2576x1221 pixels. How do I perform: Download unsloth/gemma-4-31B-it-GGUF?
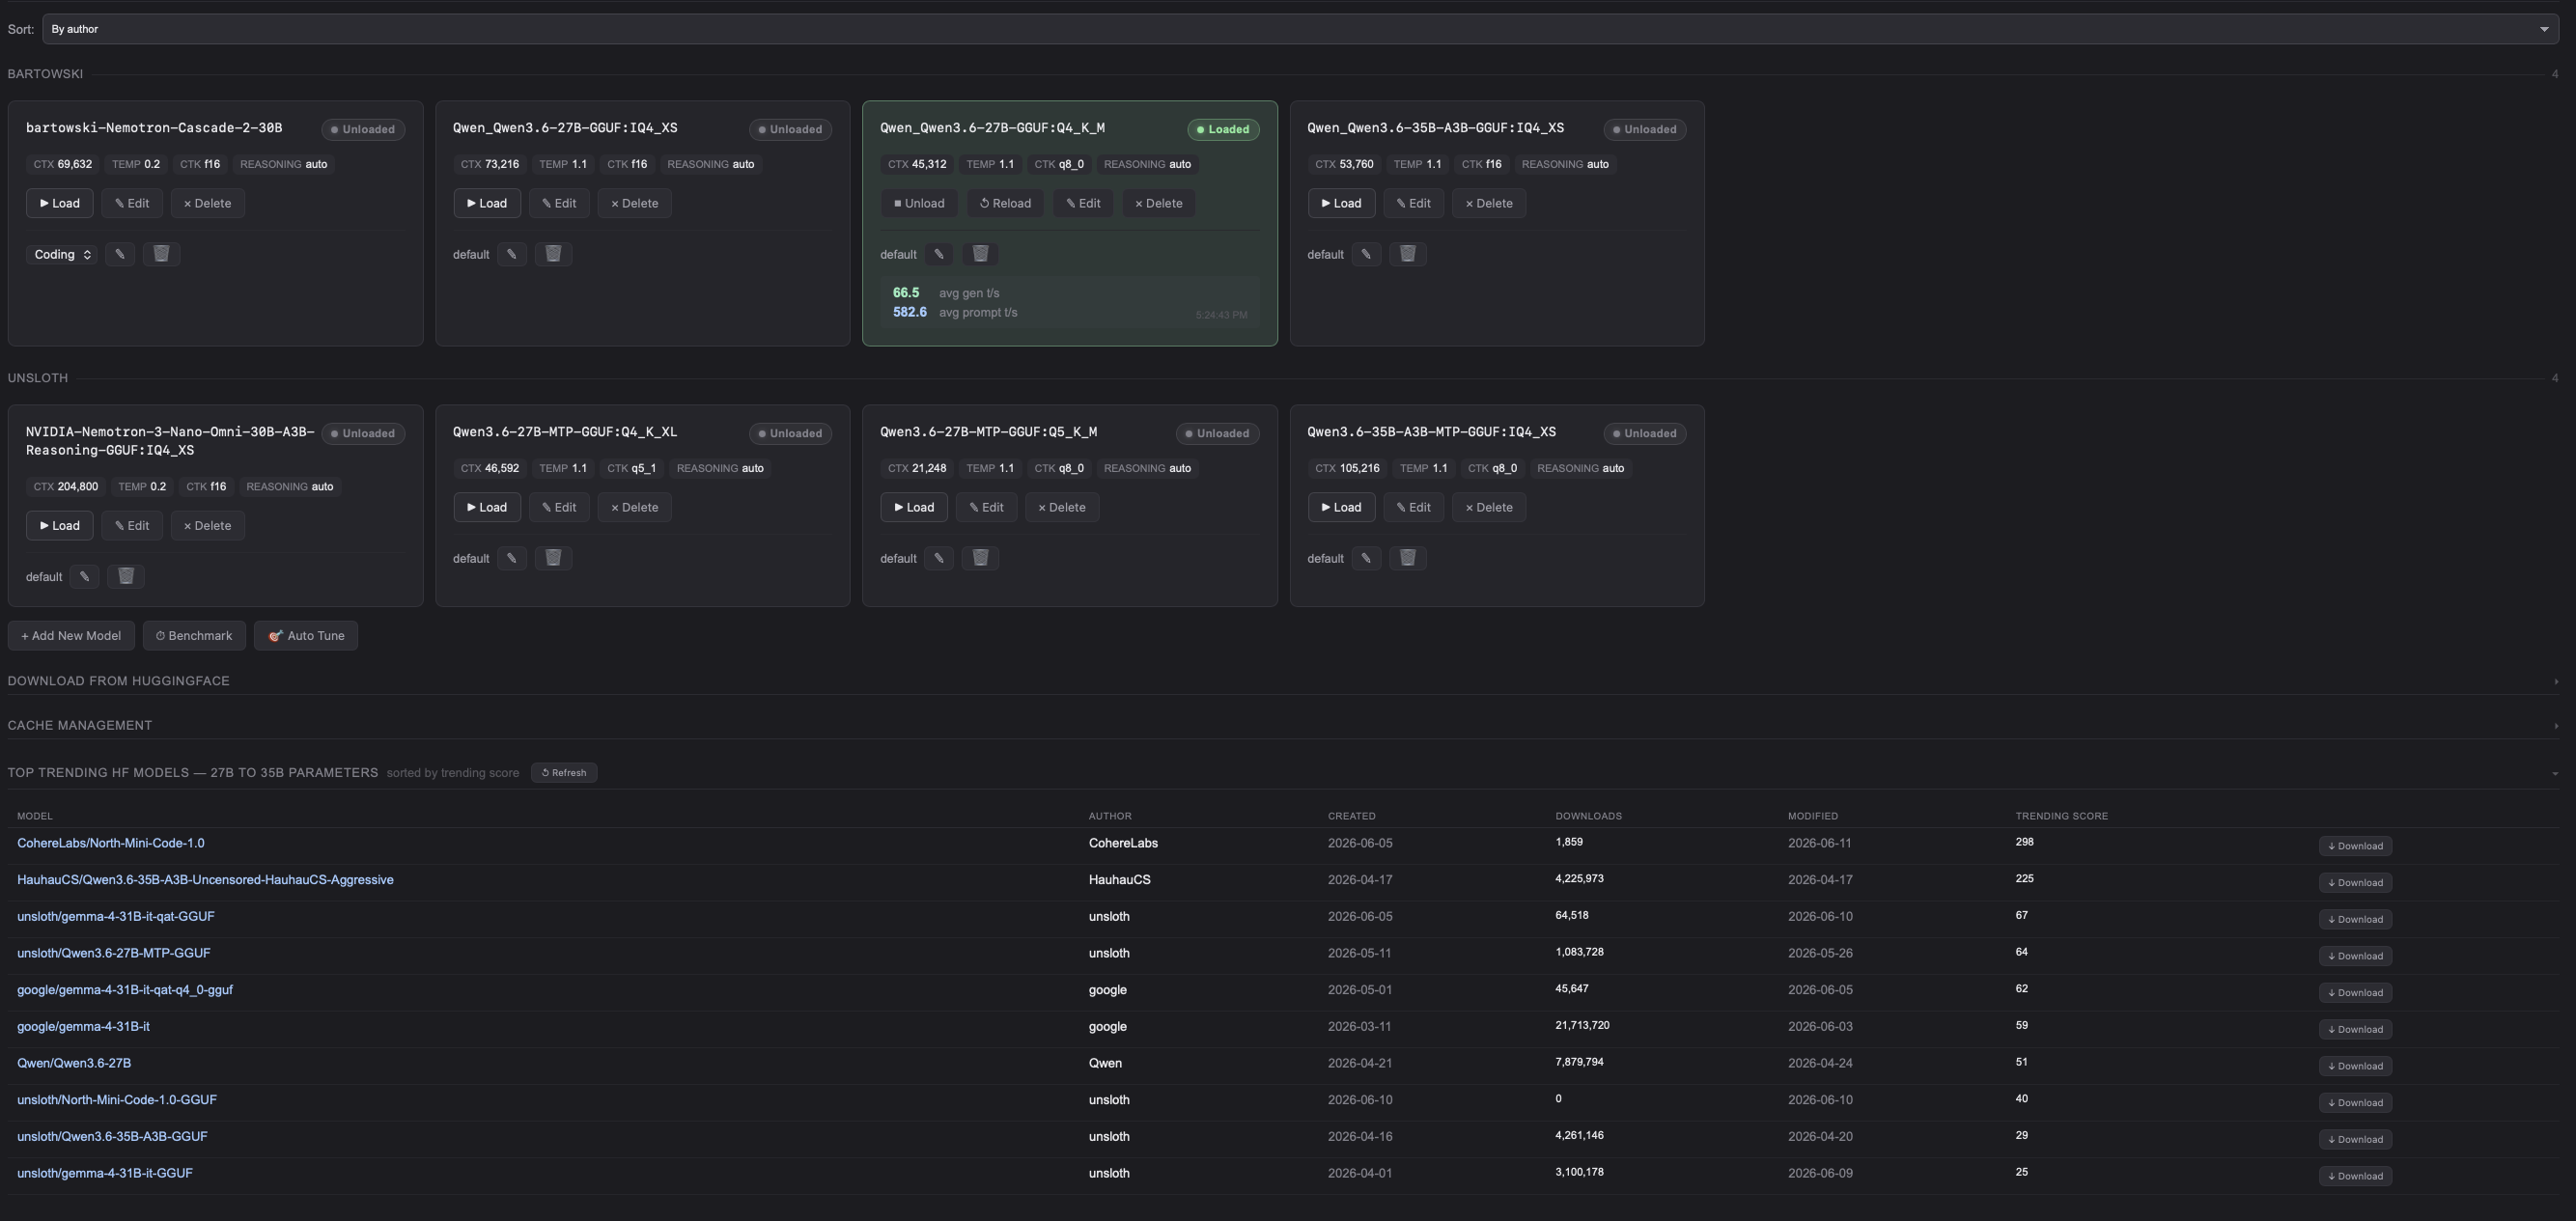click(x=2355, y=1176)
